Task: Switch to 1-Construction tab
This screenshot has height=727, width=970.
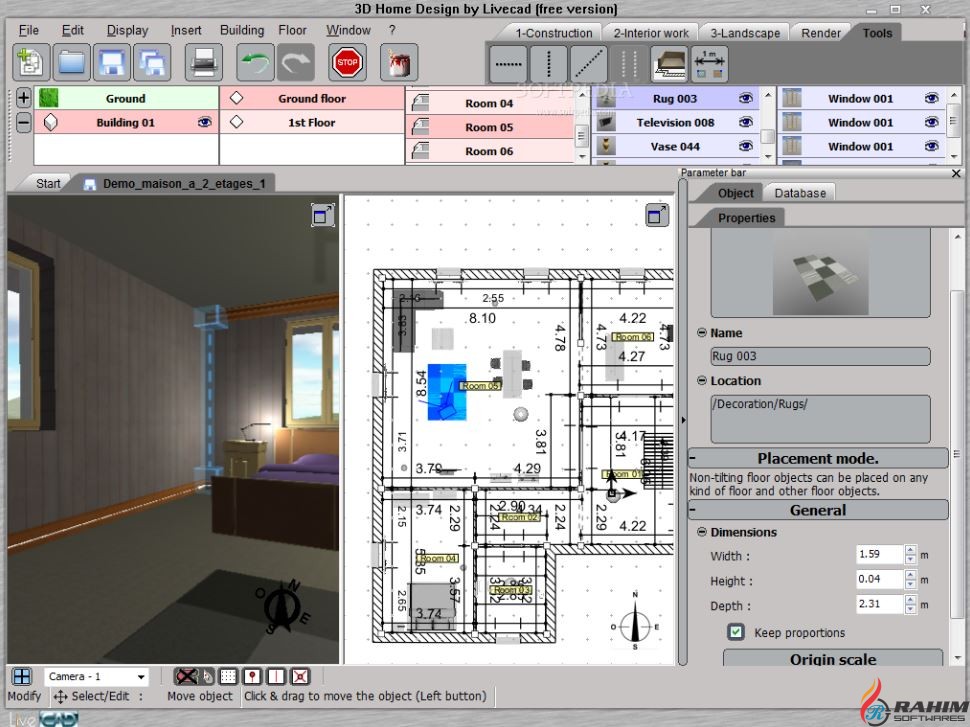Action: (554, 33)
